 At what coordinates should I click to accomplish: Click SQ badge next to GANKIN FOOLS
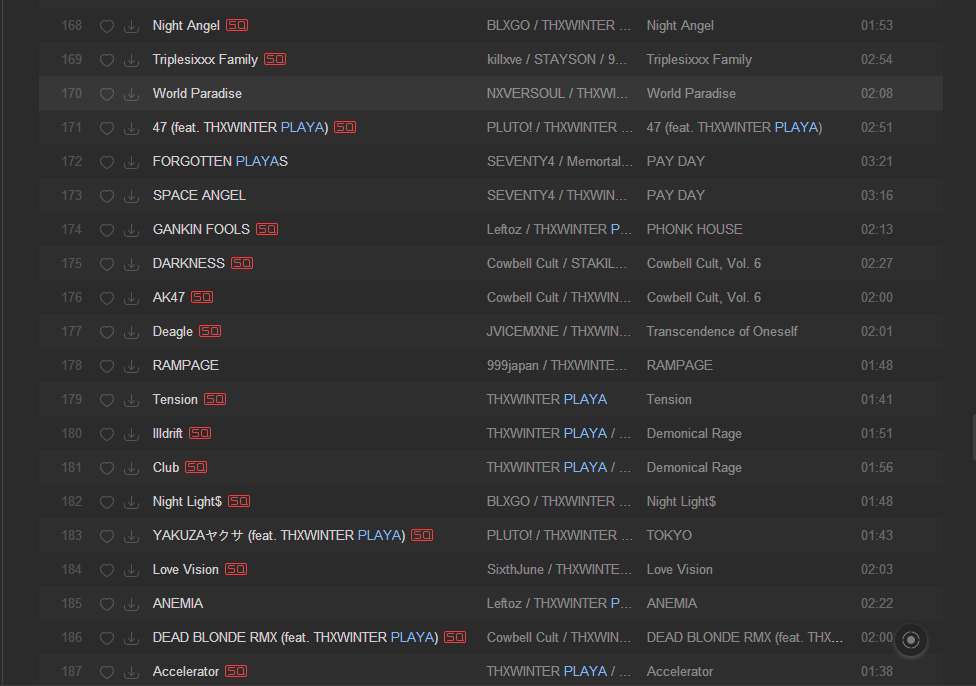267,229
